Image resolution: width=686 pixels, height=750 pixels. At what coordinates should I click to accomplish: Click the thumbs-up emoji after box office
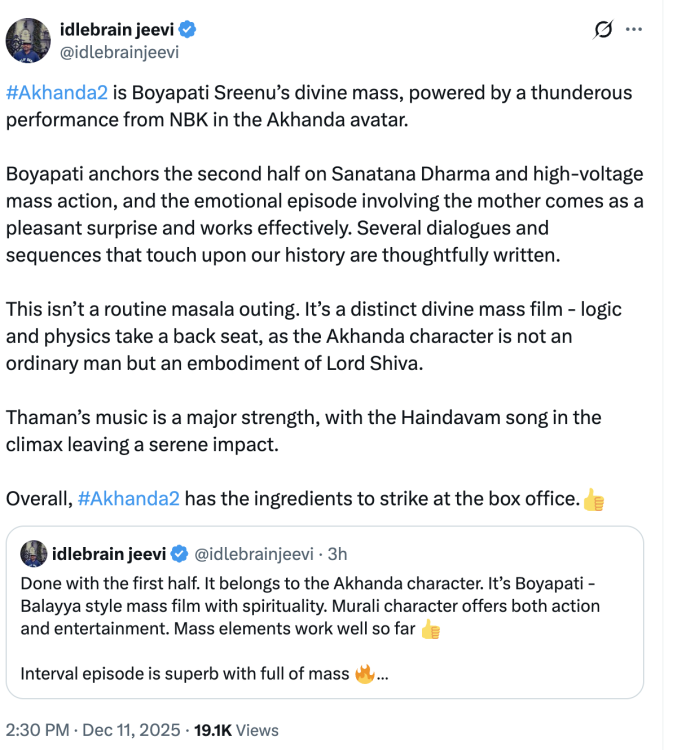593,497
